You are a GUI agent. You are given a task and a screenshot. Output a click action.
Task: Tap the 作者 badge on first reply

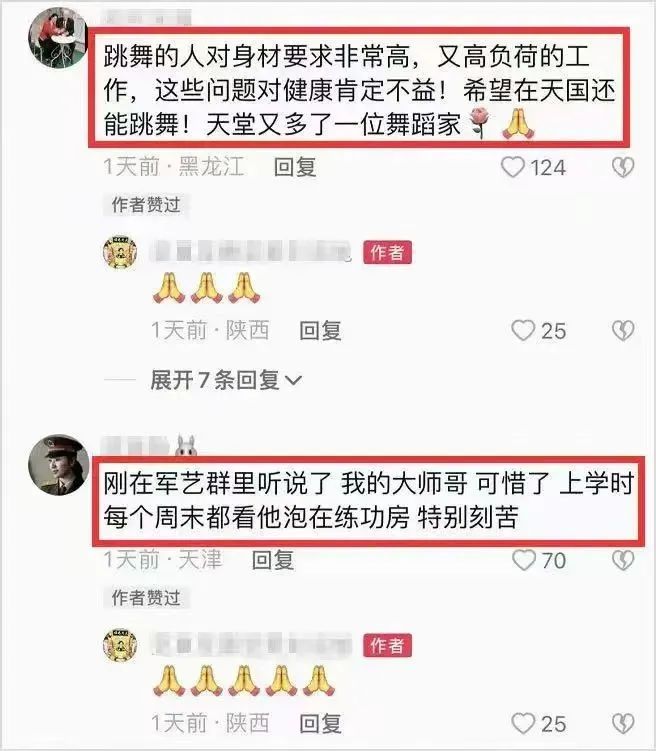point(387,252)
